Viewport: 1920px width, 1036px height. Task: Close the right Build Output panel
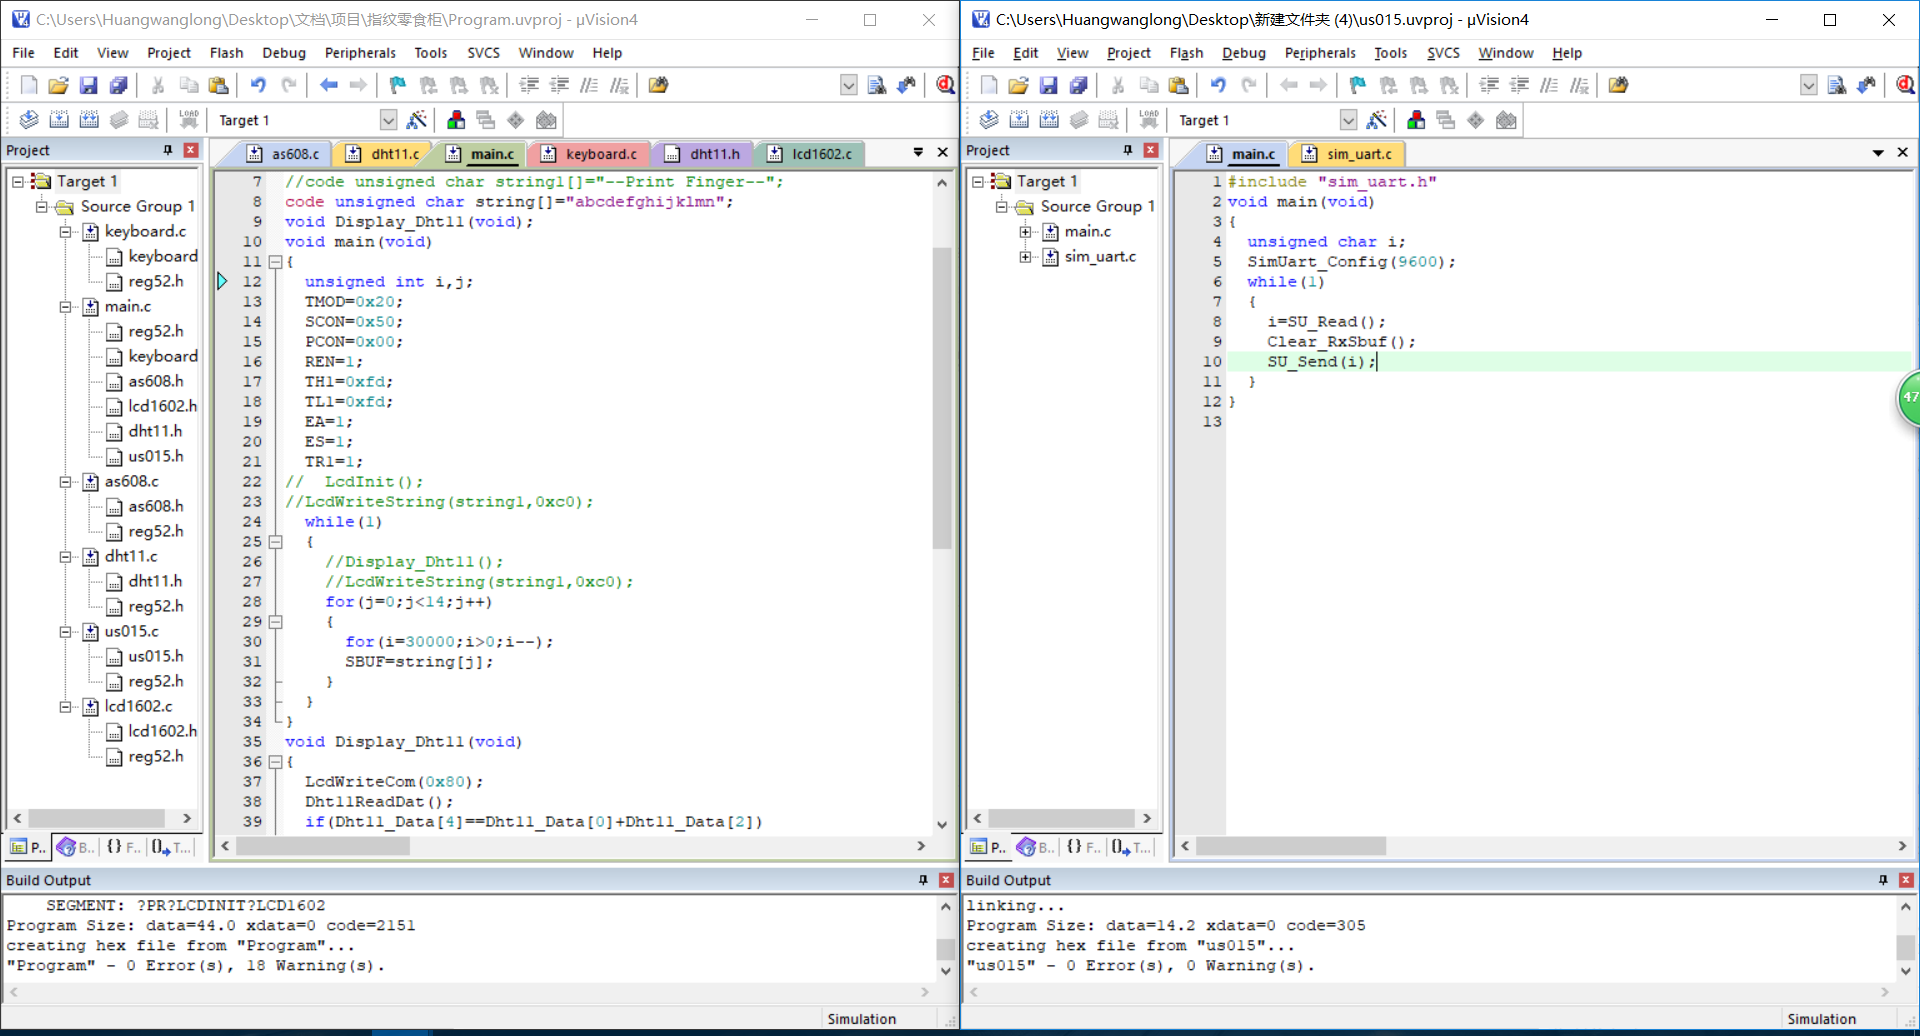1906,880
